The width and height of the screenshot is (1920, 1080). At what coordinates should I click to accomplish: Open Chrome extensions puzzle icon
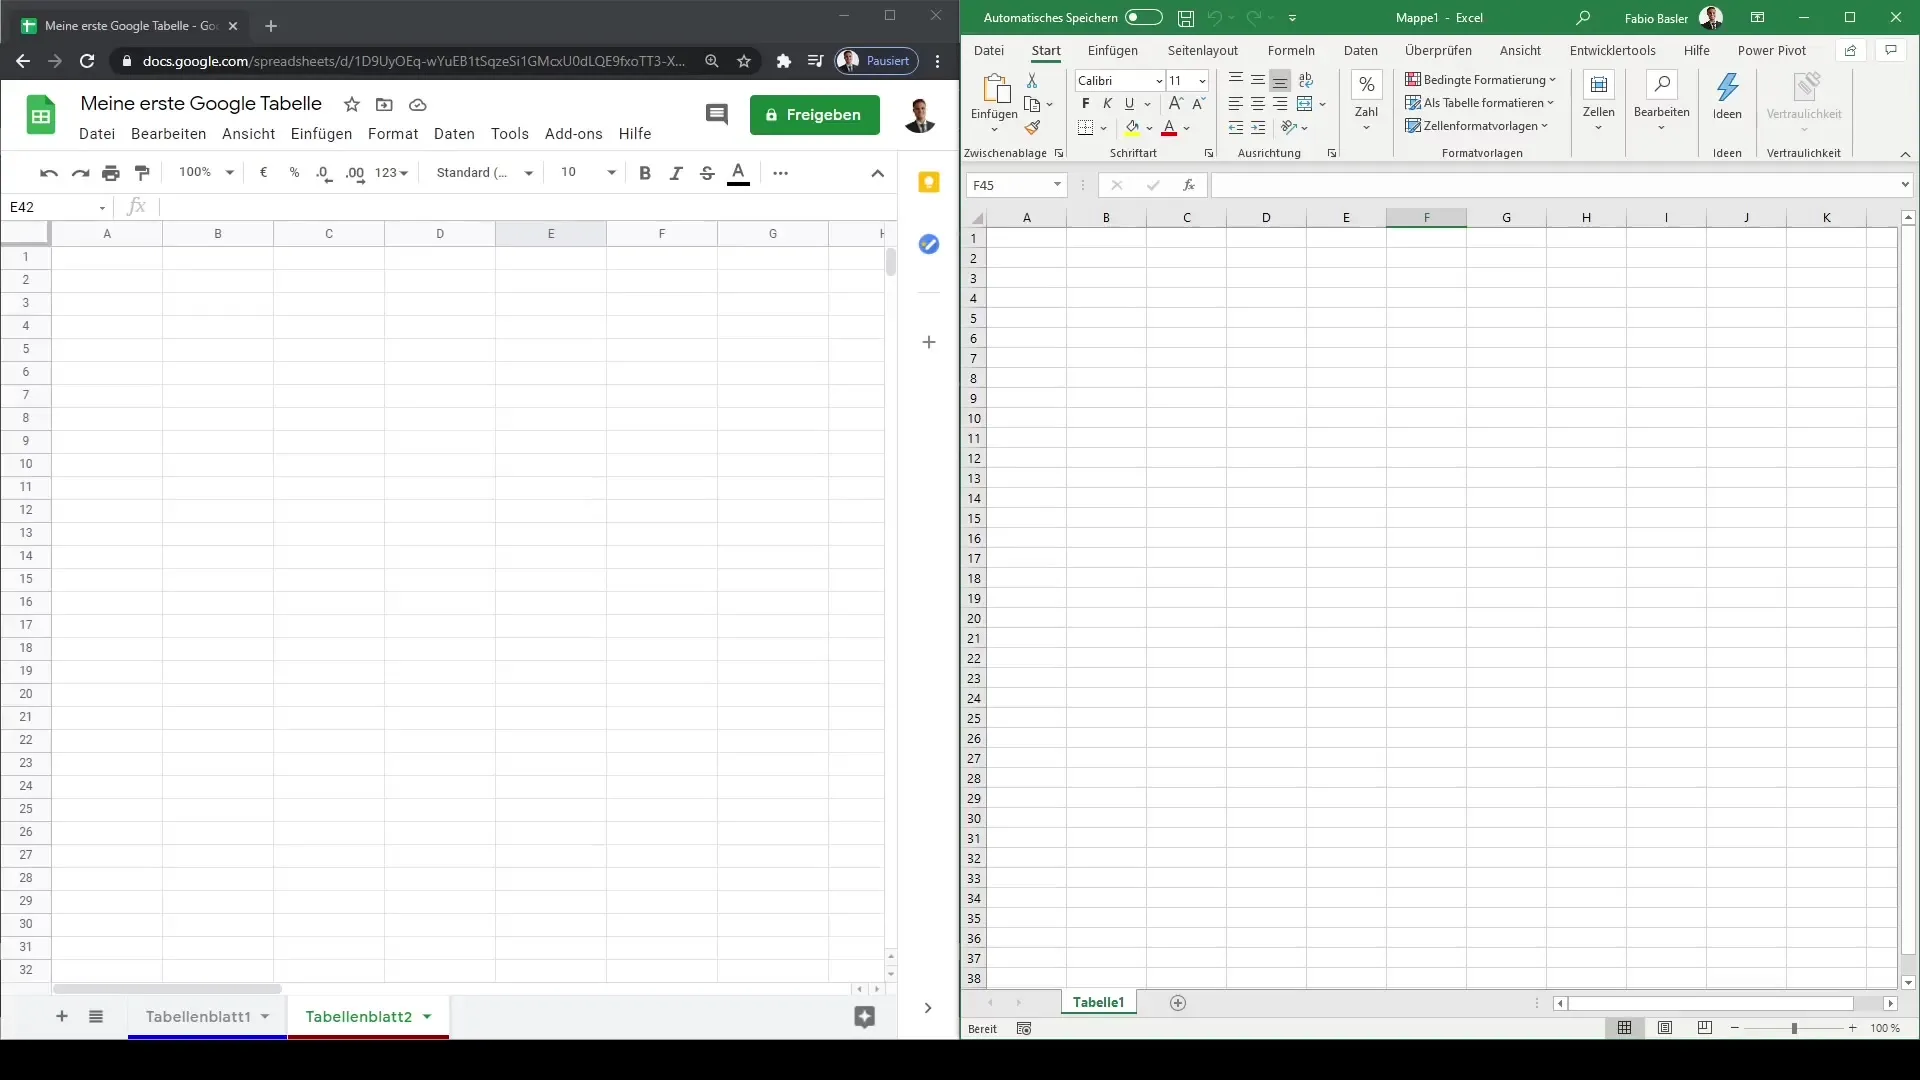(x=784, y=61)
